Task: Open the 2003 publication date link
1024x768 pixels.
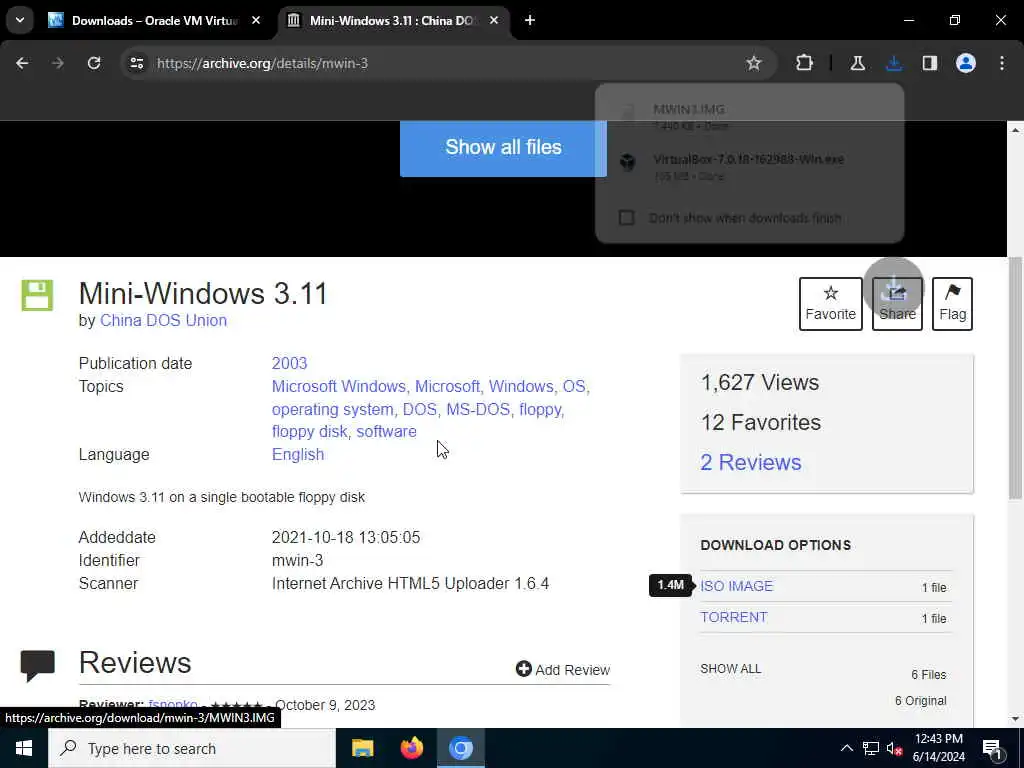Action: 289,363
